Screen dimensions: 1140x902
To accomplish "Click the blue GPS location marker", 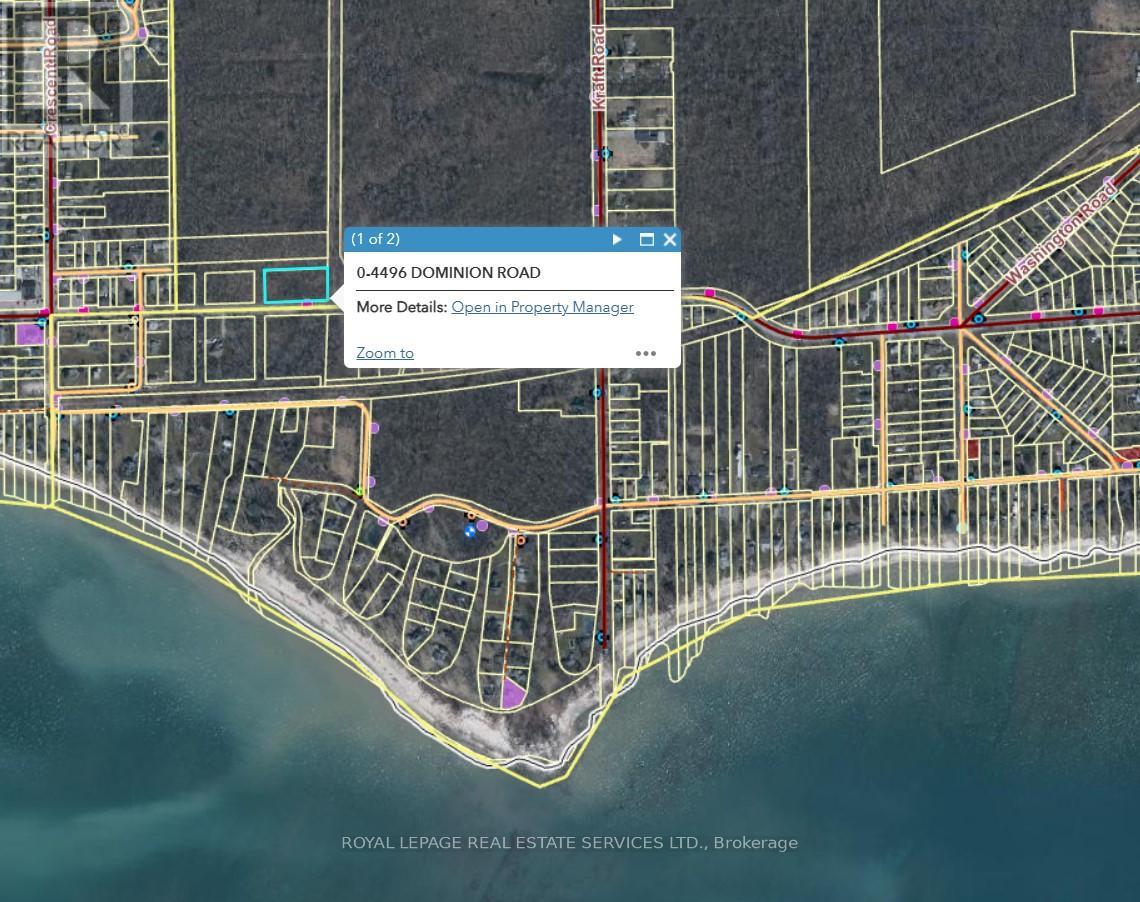I will pos(469,532).
